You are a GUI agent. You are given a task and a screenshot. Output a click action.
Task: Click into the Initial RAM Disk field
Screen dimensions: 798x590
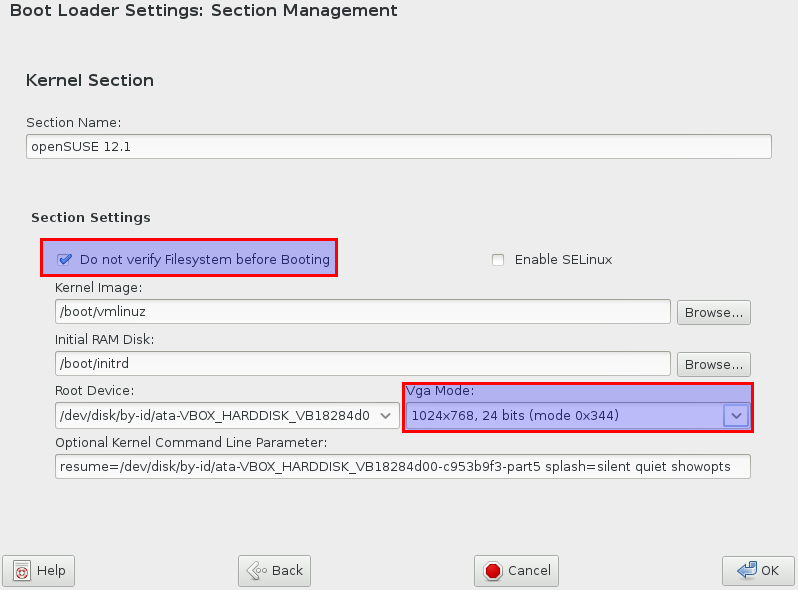coord(362,363)
